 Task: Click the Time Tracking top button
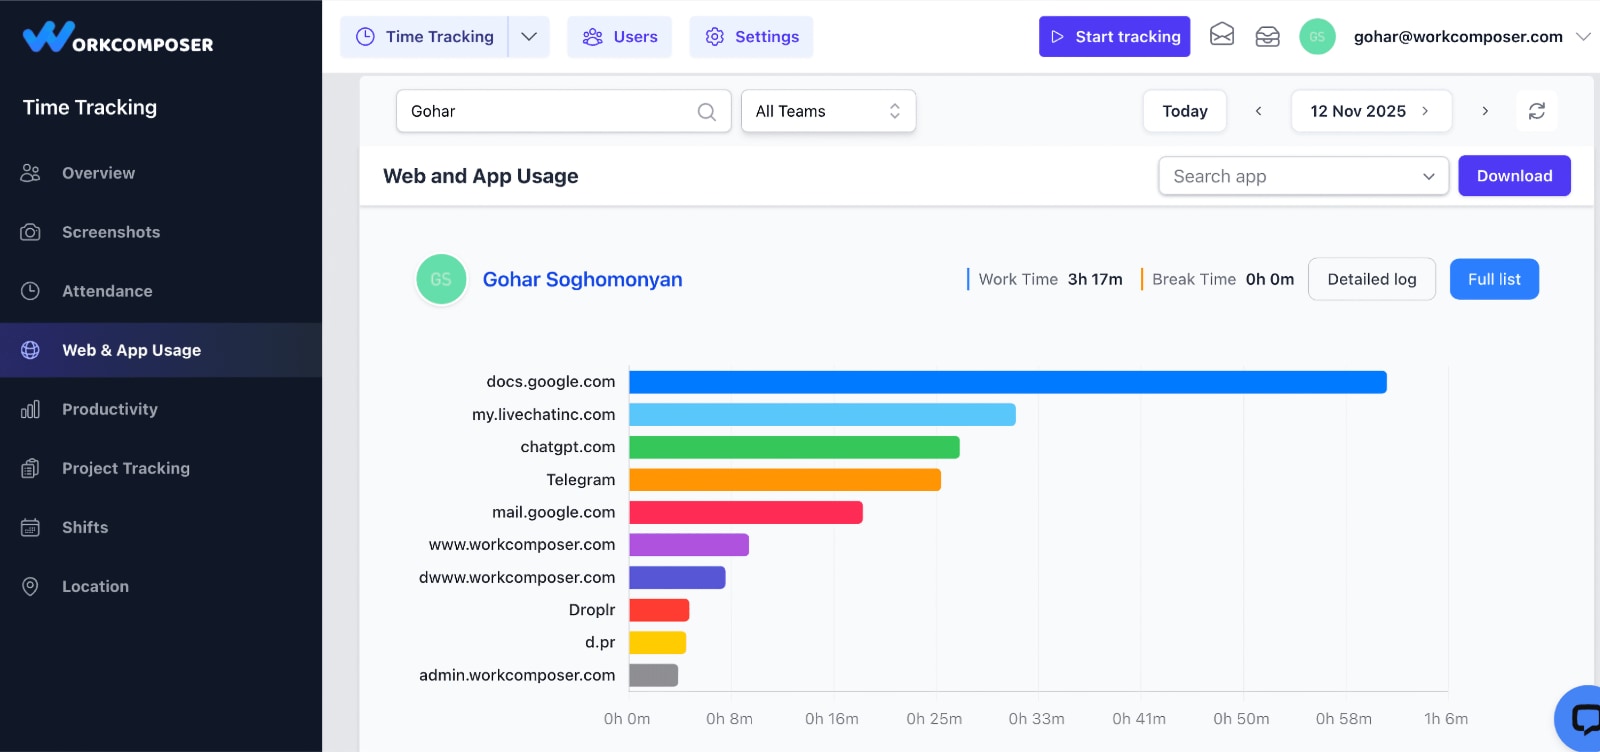[x=424, y=37]
